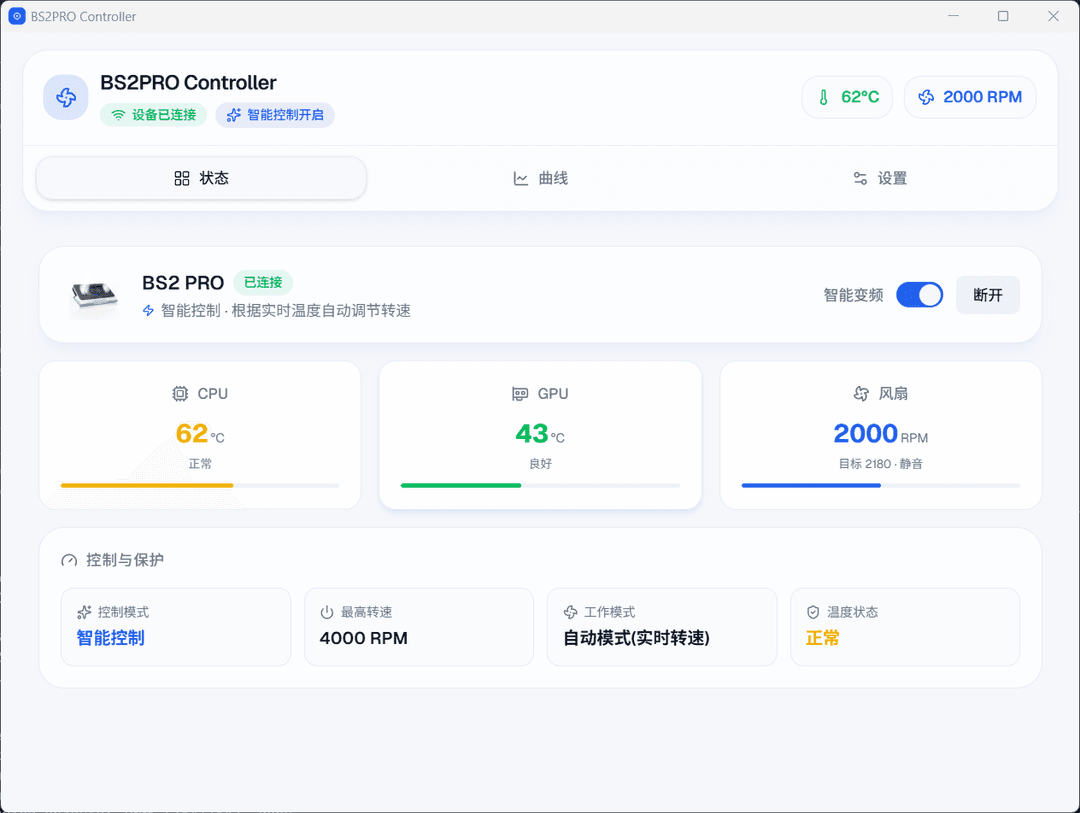This screenshot has height=813, width=1080.
Task: Click the power icon next to 最高转速
Action: point(326,612)
